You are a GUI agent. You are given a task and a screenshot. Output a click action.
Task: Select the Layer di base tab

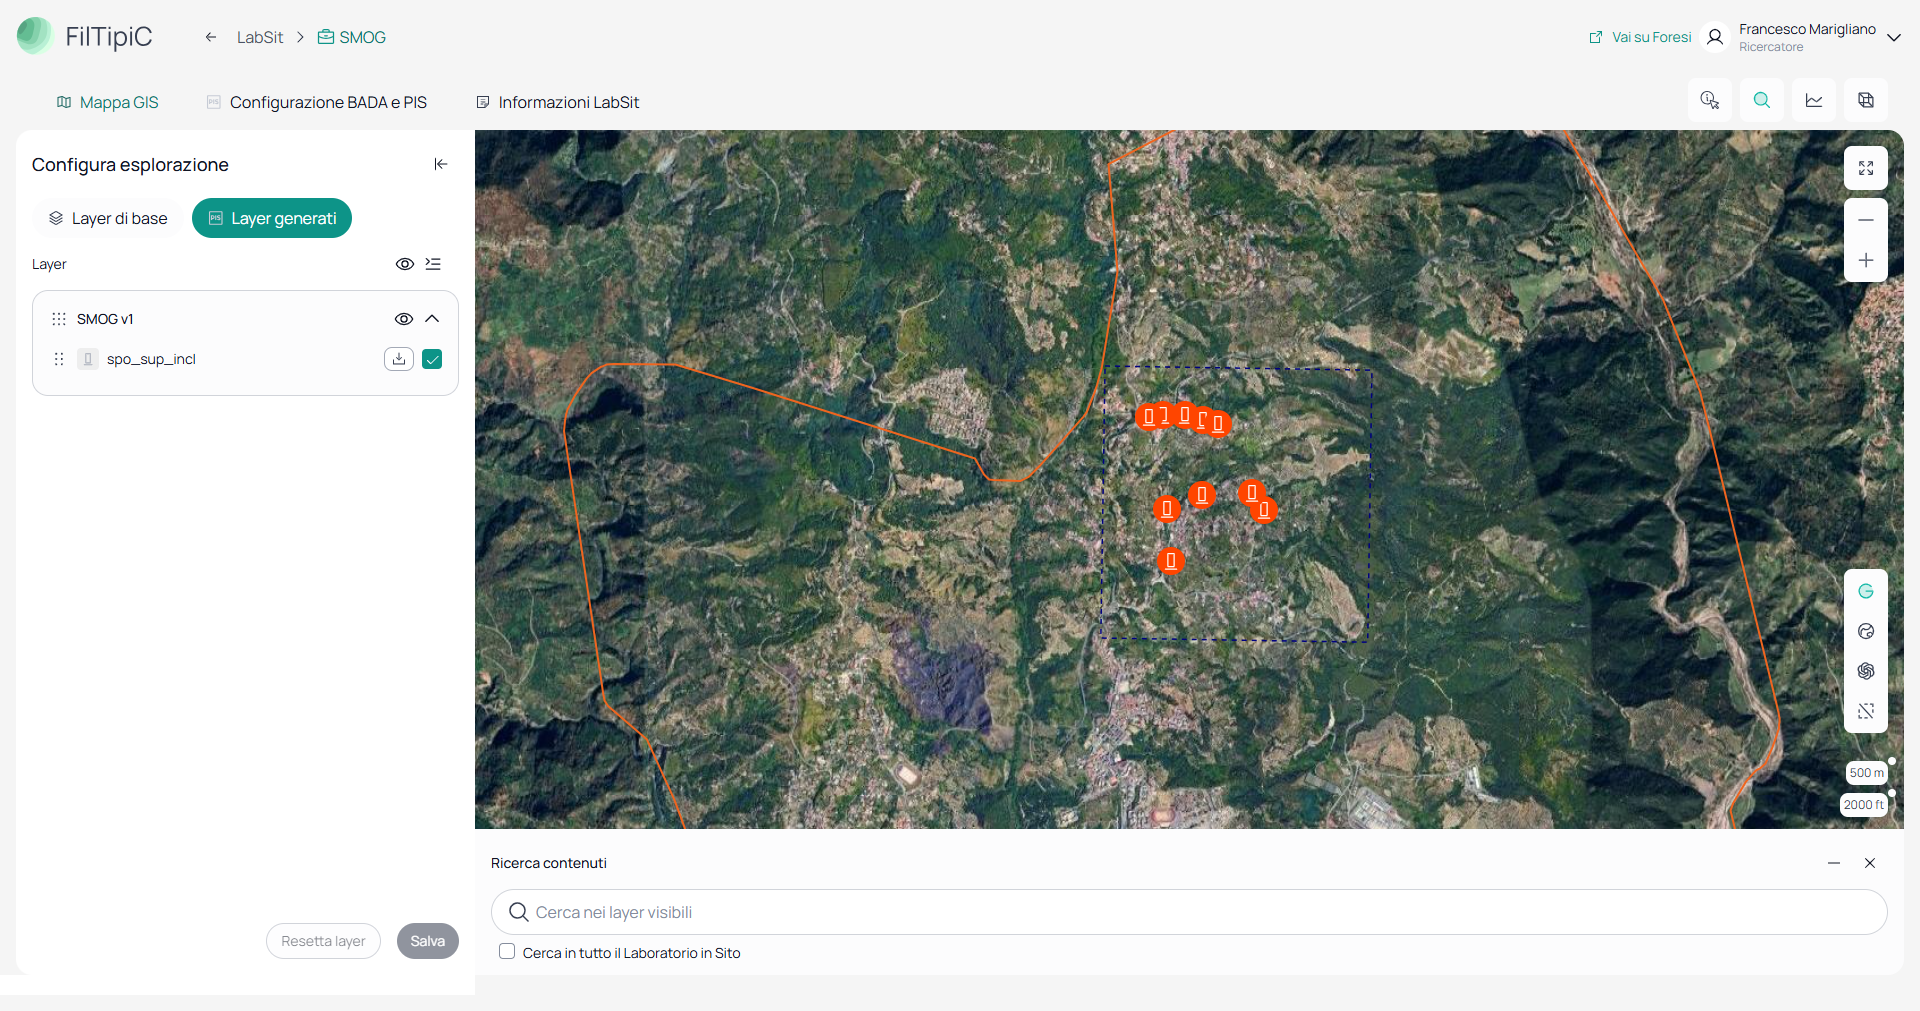coord(108,218)
